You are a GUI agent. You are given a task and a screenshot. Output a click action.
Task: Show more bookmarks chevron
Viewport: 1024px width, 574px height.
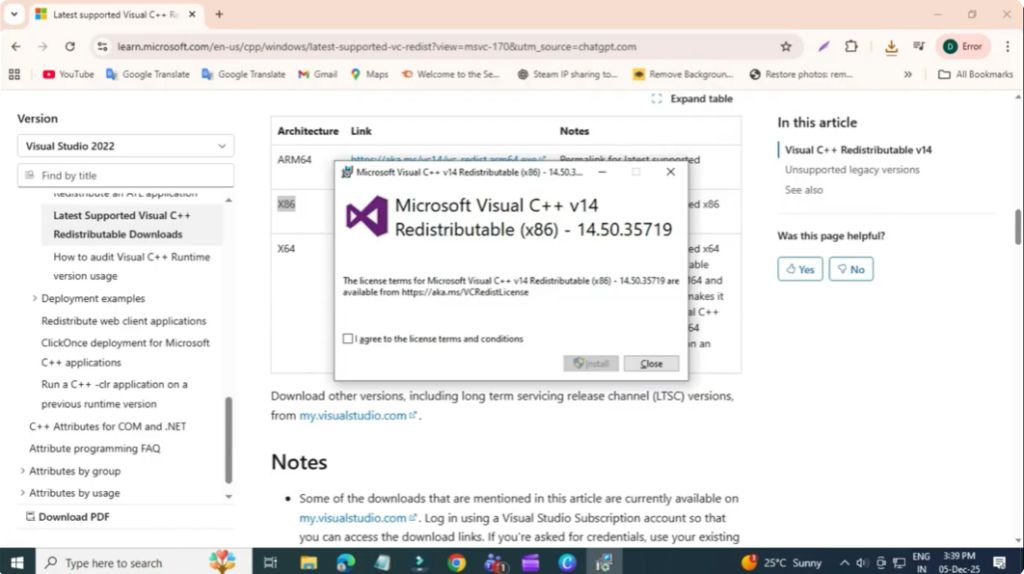click(908, 74)
